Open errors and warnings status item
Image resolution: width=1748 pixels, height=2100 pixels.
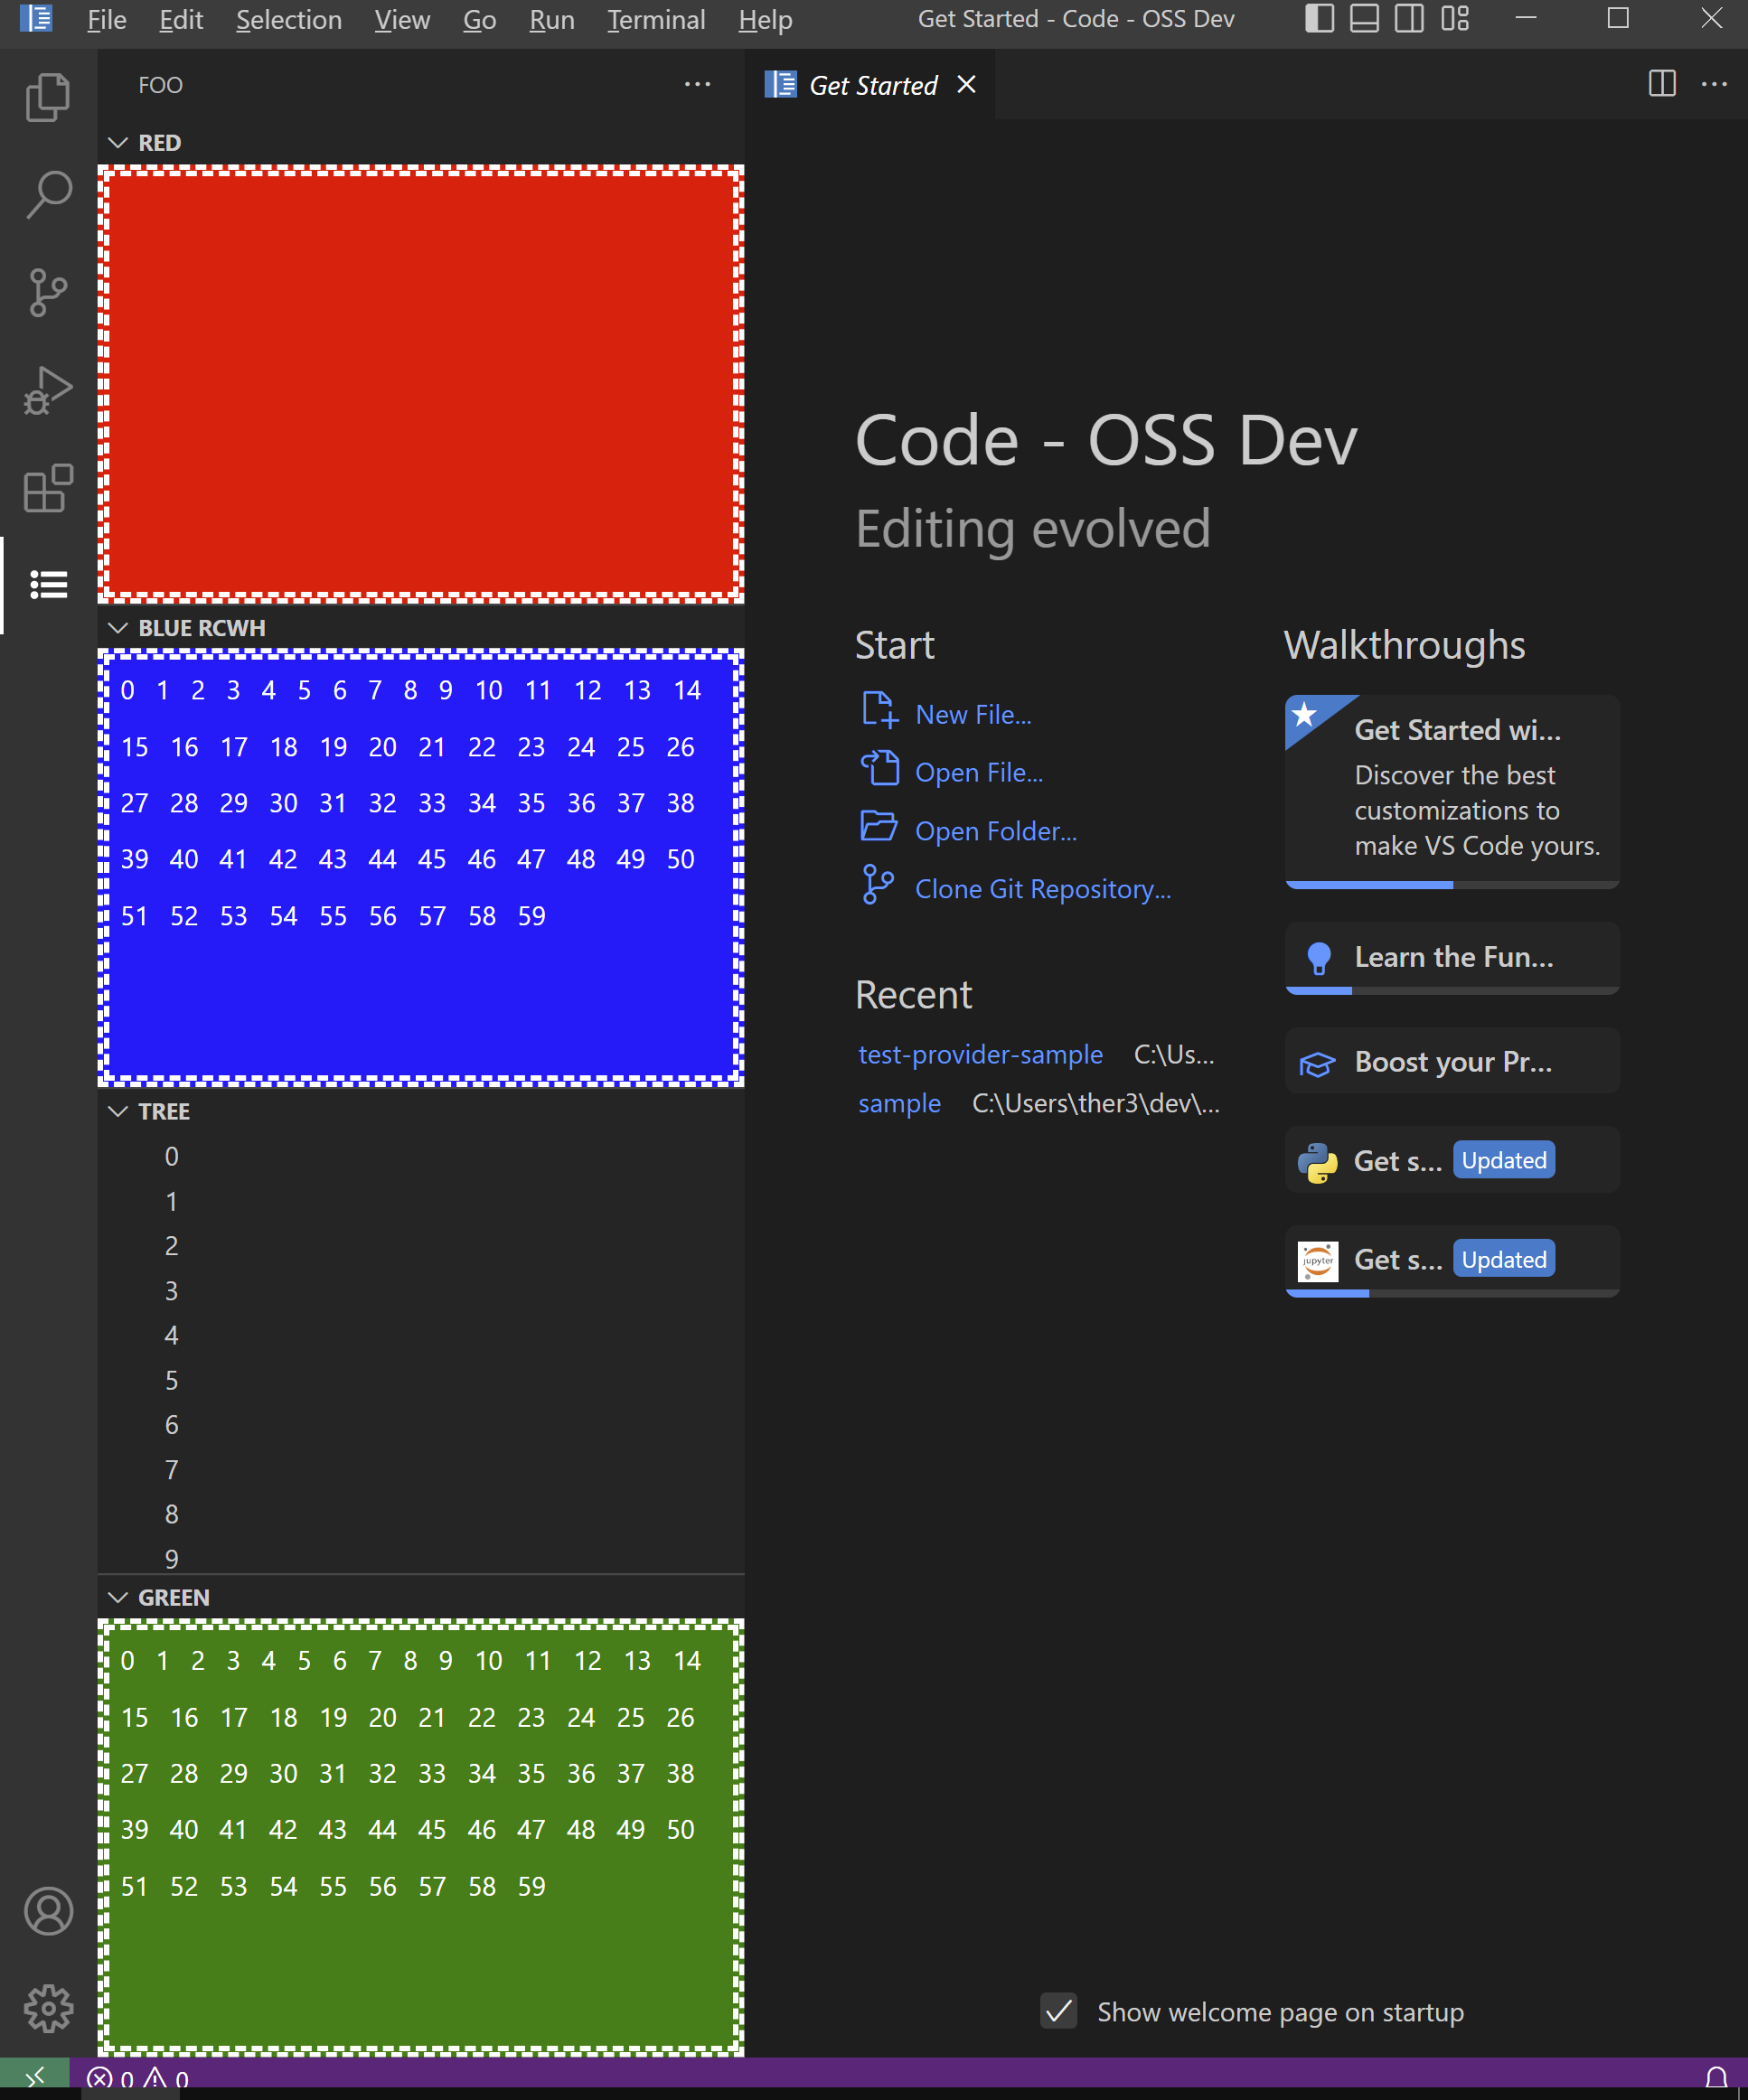pos(138,2079)
